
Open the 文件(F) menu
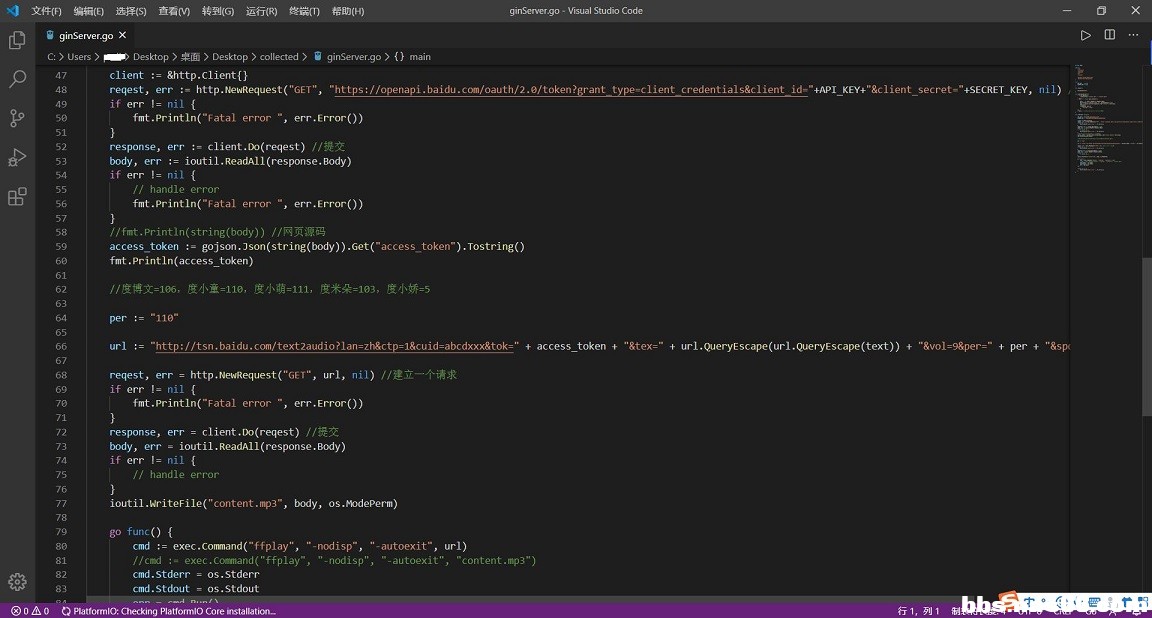46,11
